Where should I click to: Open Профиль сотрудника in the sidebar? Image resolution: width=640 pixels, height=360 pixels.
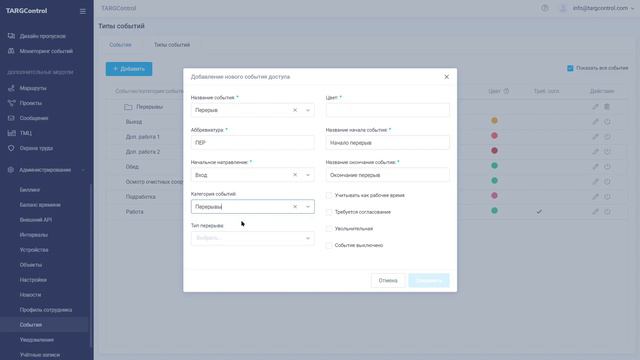click(46, 310)
